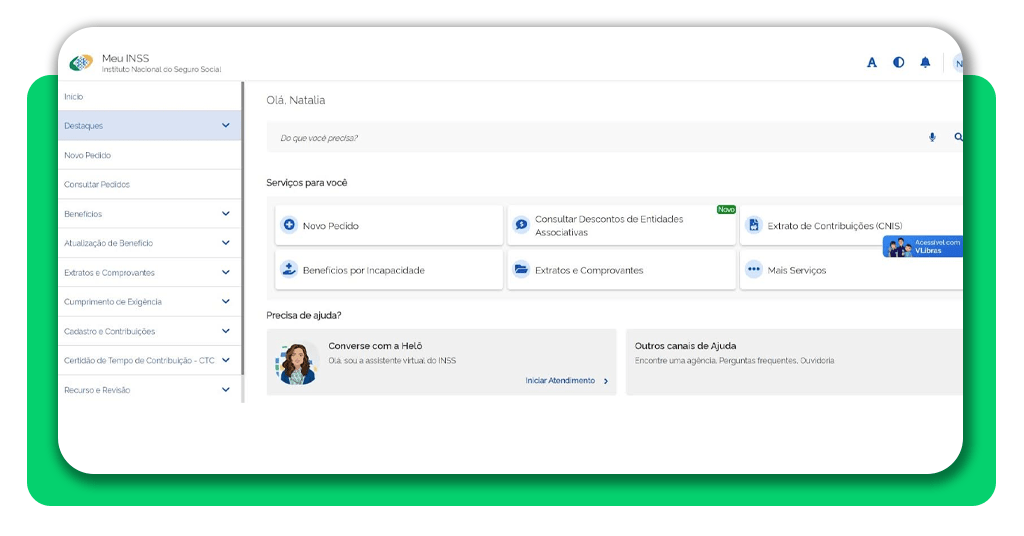
Task: Expand Cadastro e Contribuições sidebar section
Action: 226,331
